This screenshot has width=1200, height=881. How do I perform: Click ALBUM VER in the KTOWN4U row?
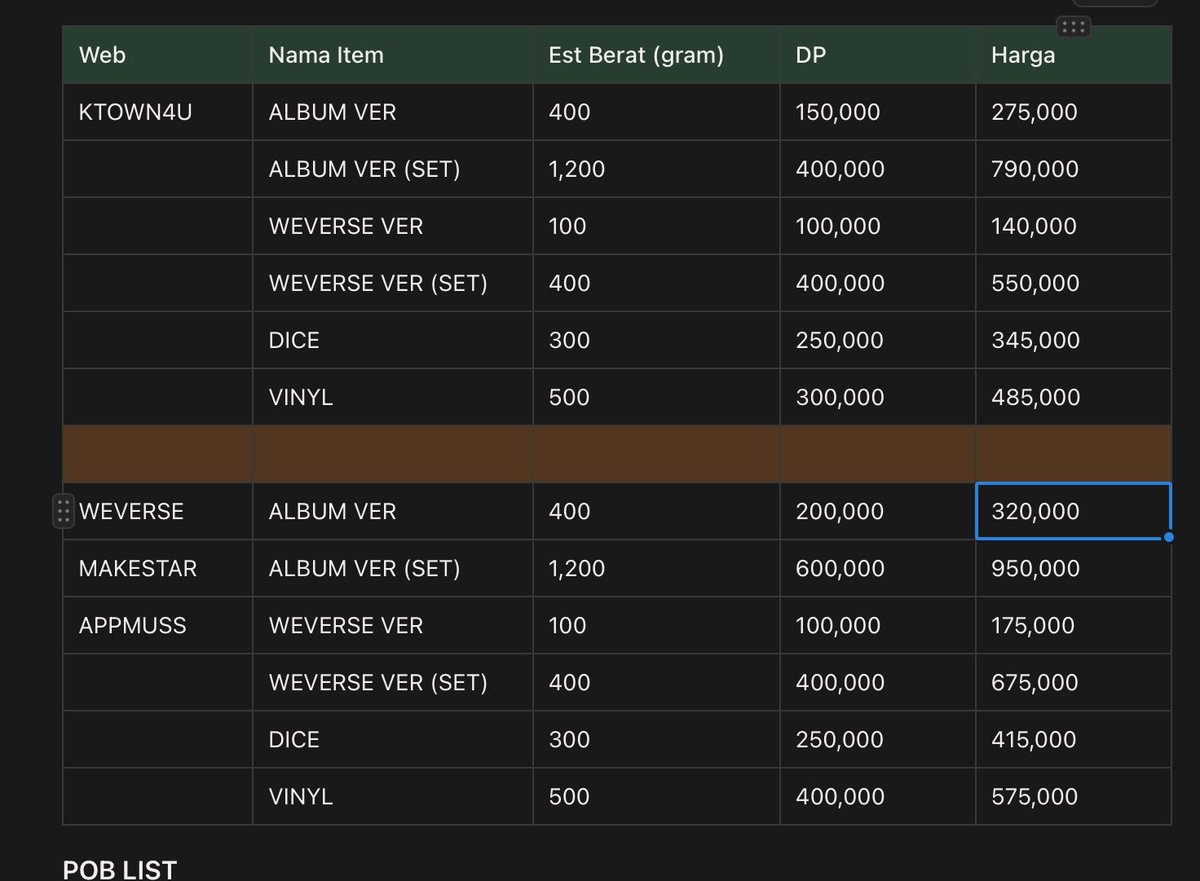(393, 112)
